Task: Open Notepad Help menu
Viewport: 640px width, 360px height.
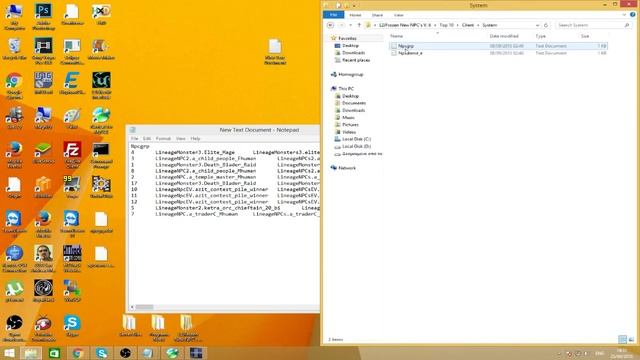Action: pyautogui.click(x=195, y=138)
